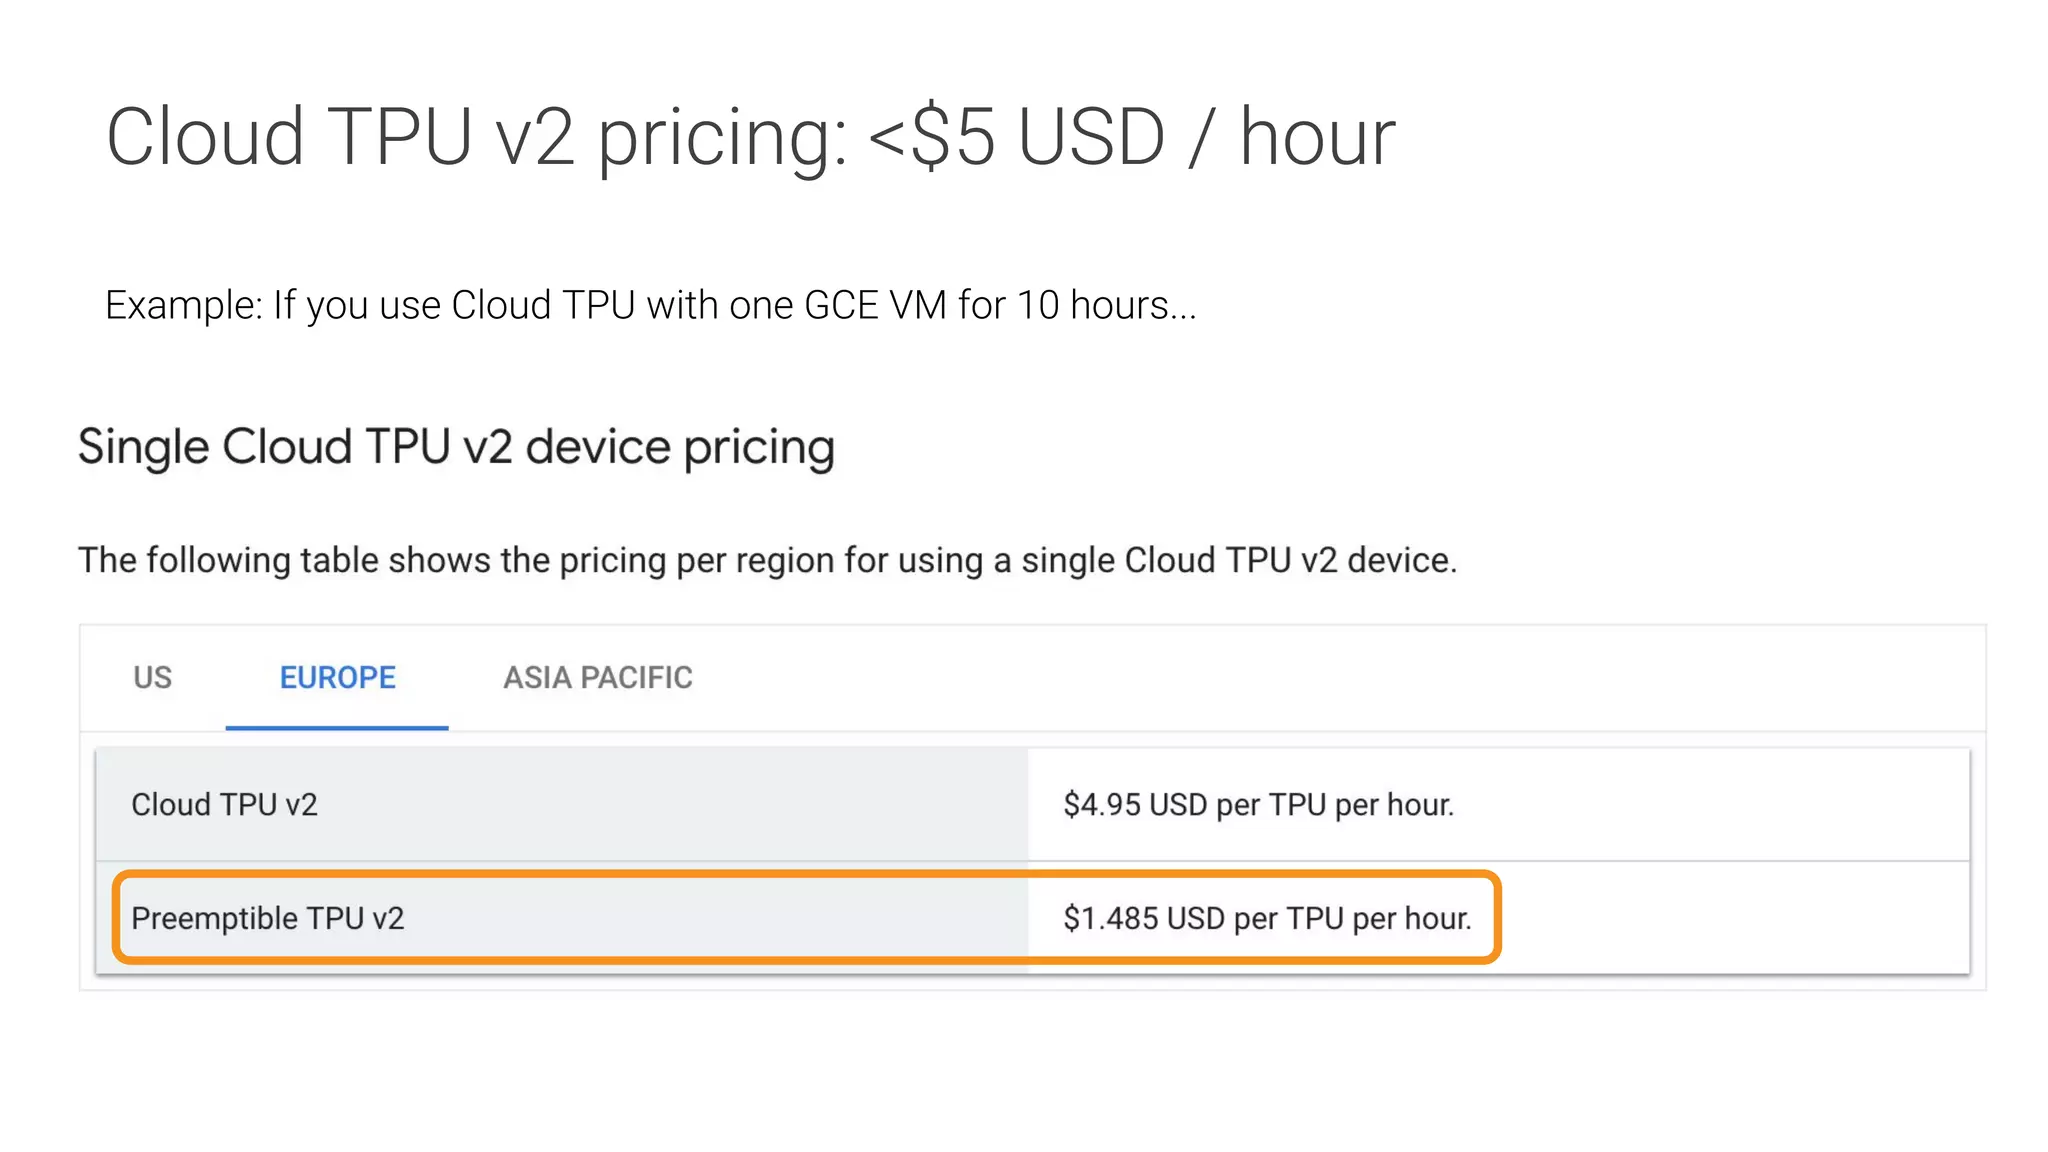Select the $1.485 USD per TPU price
The image size is (2048, 1152).
click(1266, 918)
